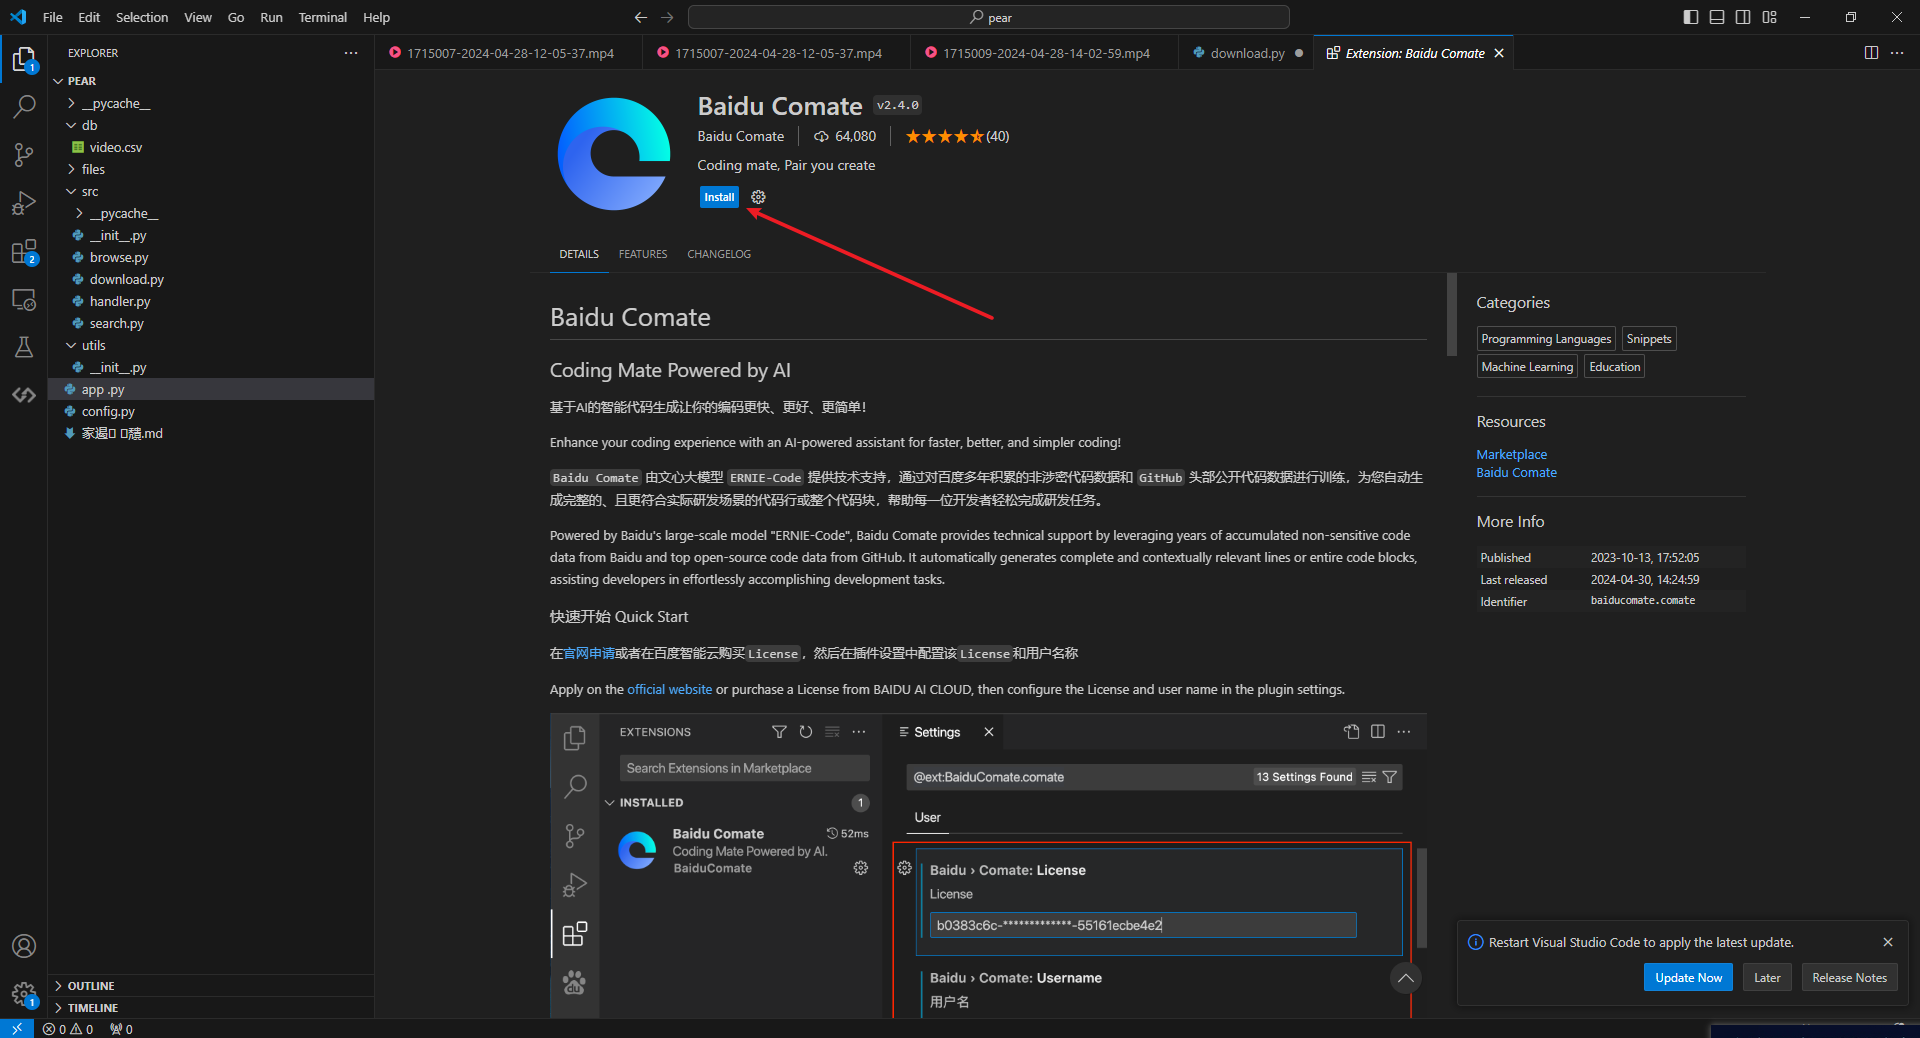This screenshot has width=1920, height=1038.
Task: Select the Machine Learning category
Action: tap(1527, 367)
